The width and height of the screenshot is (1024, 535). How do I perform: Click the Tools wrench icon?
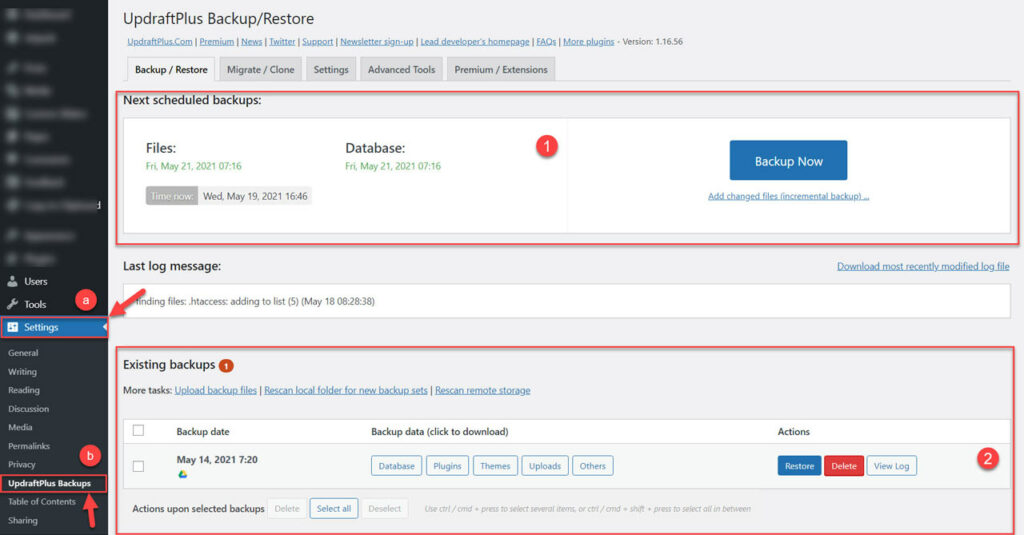pos(12,304)
